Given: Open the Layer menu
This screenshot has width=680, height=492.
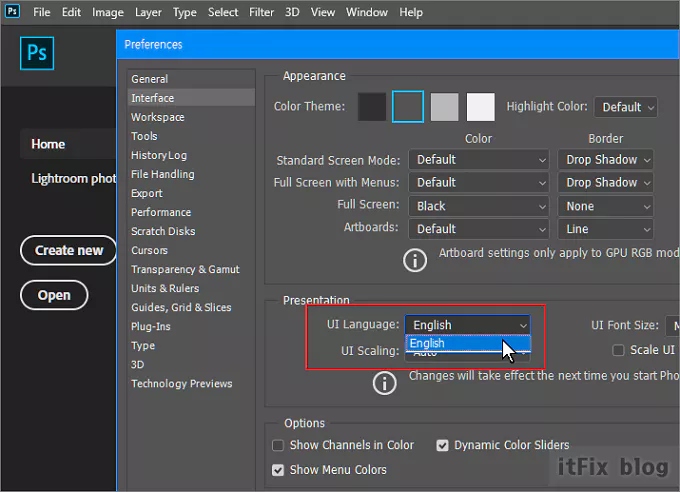Looking at the screenshot, I should (148, 12).
